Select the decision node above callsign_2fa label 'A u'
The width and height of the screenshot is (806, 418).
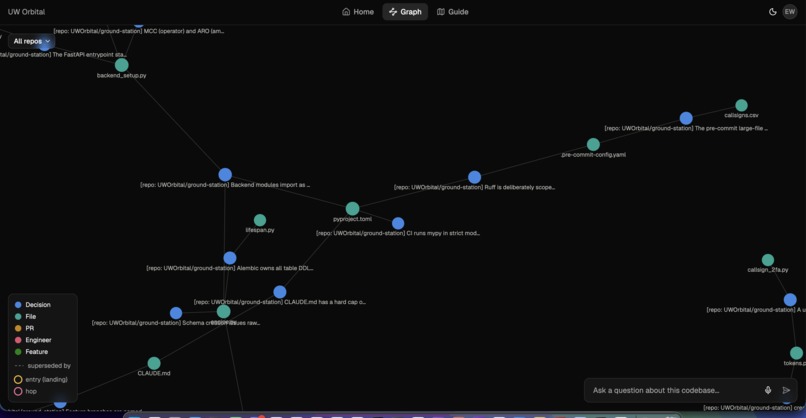tap(790, 299)
